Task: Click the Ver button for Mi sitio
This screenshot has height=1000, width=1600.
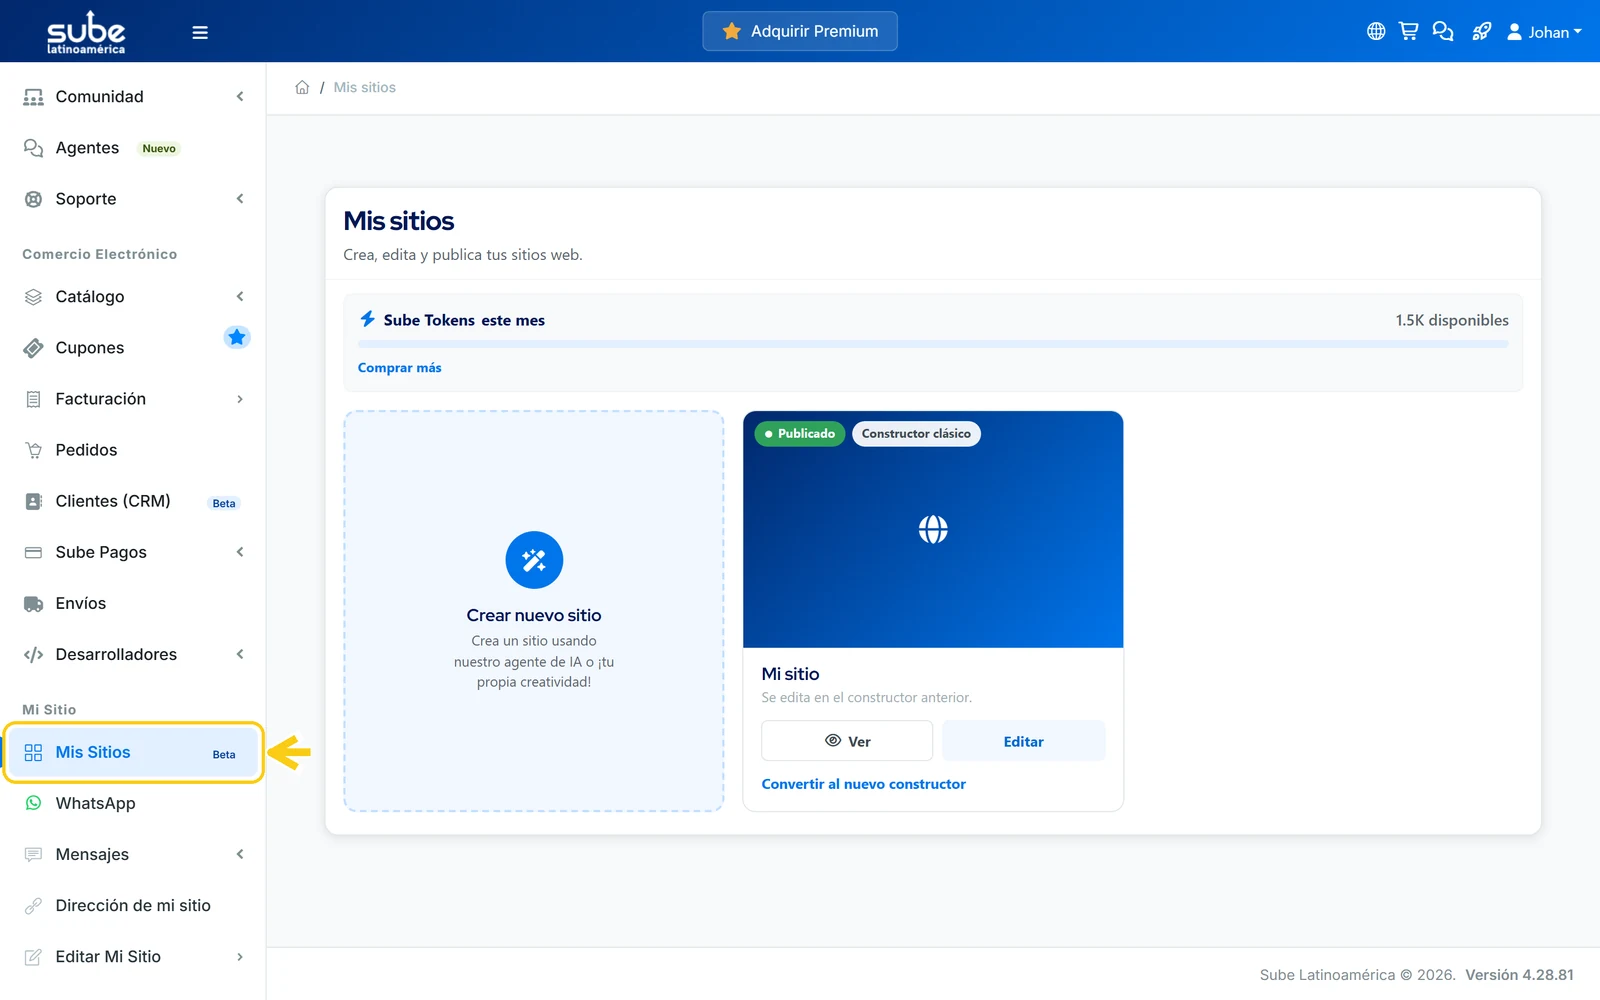Action: 847,741
